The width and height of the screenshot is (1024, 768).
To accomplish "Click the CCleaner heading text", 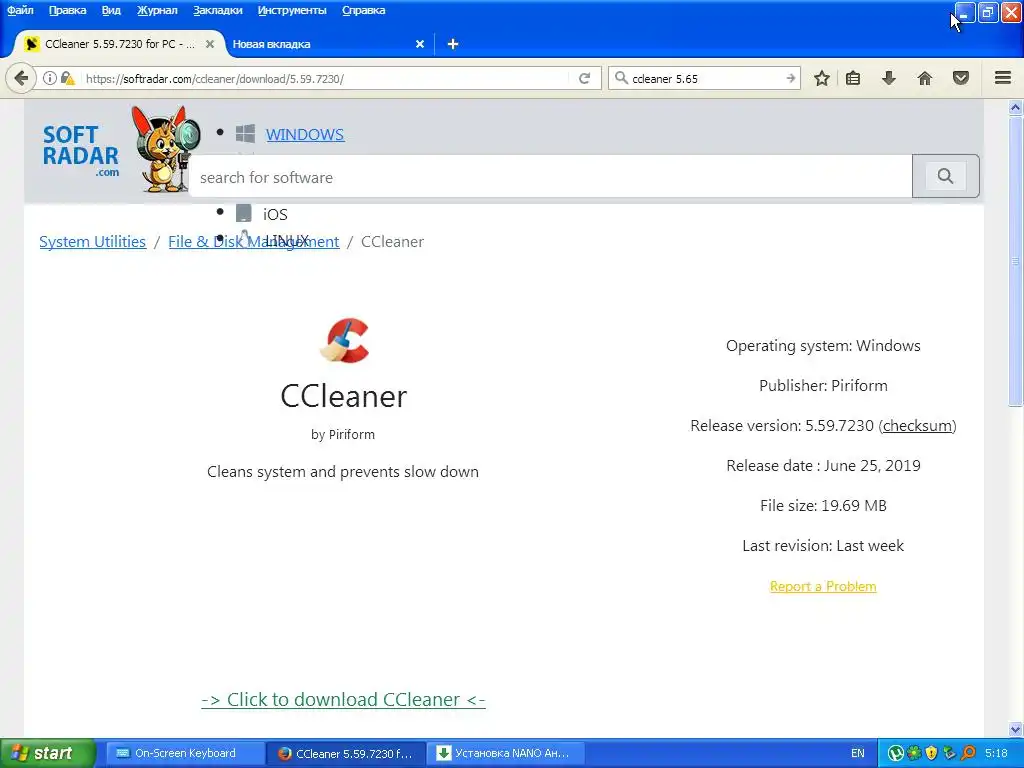I will coord(344,396).
